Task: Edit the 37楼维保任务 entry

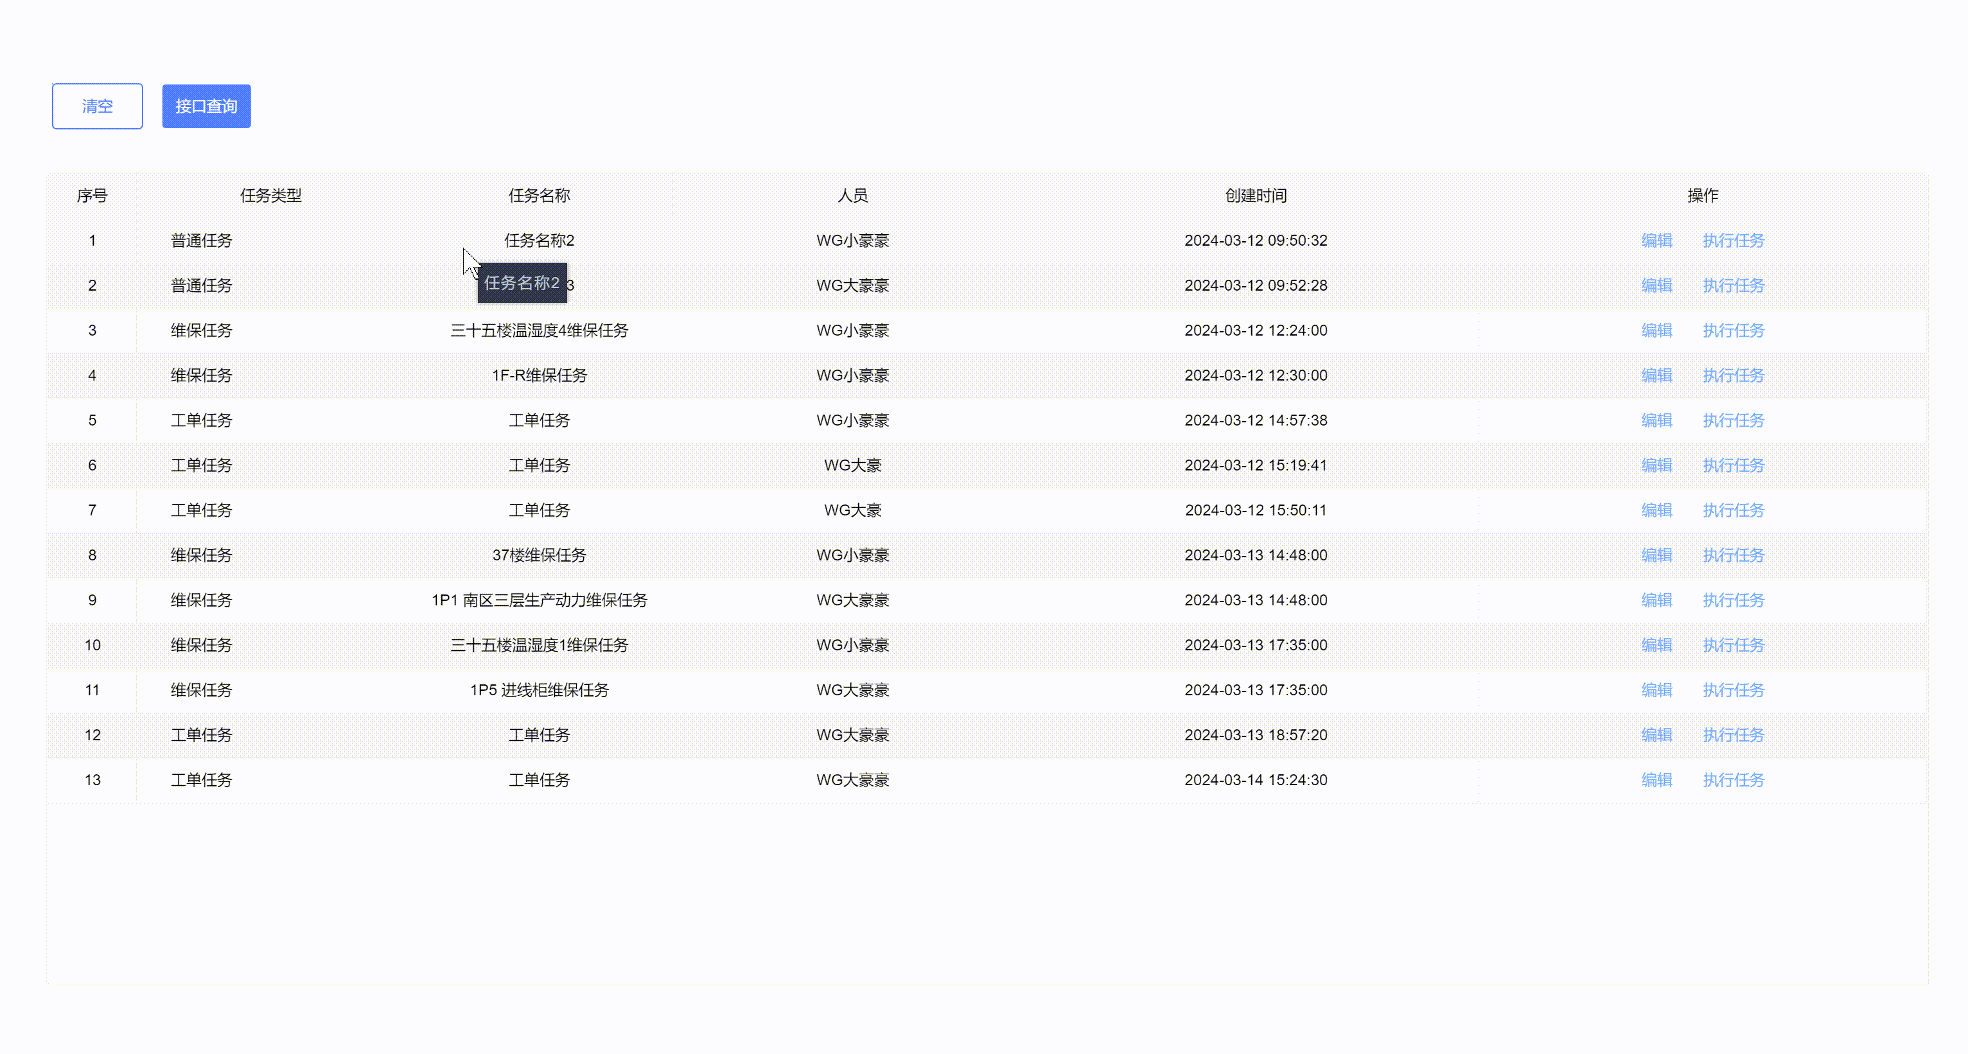Action: [1656, 555]
